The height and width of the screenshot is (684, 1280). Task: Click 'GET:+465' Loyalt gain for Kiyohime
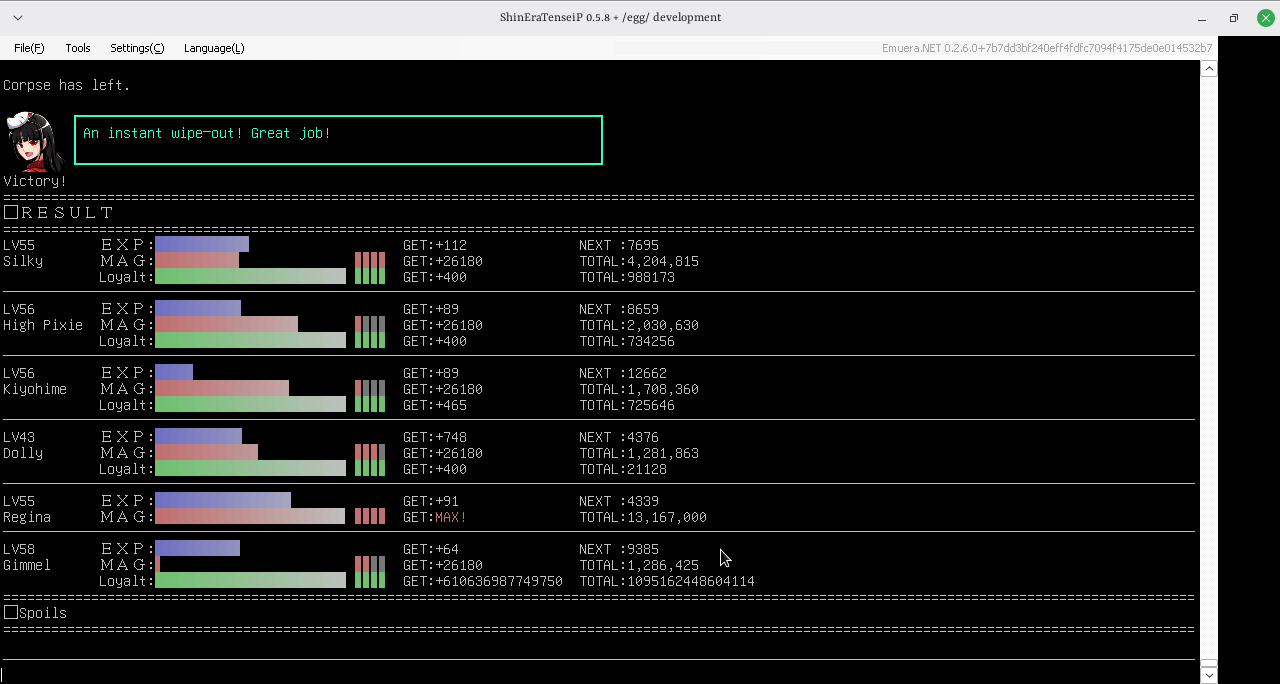point(435,405)
